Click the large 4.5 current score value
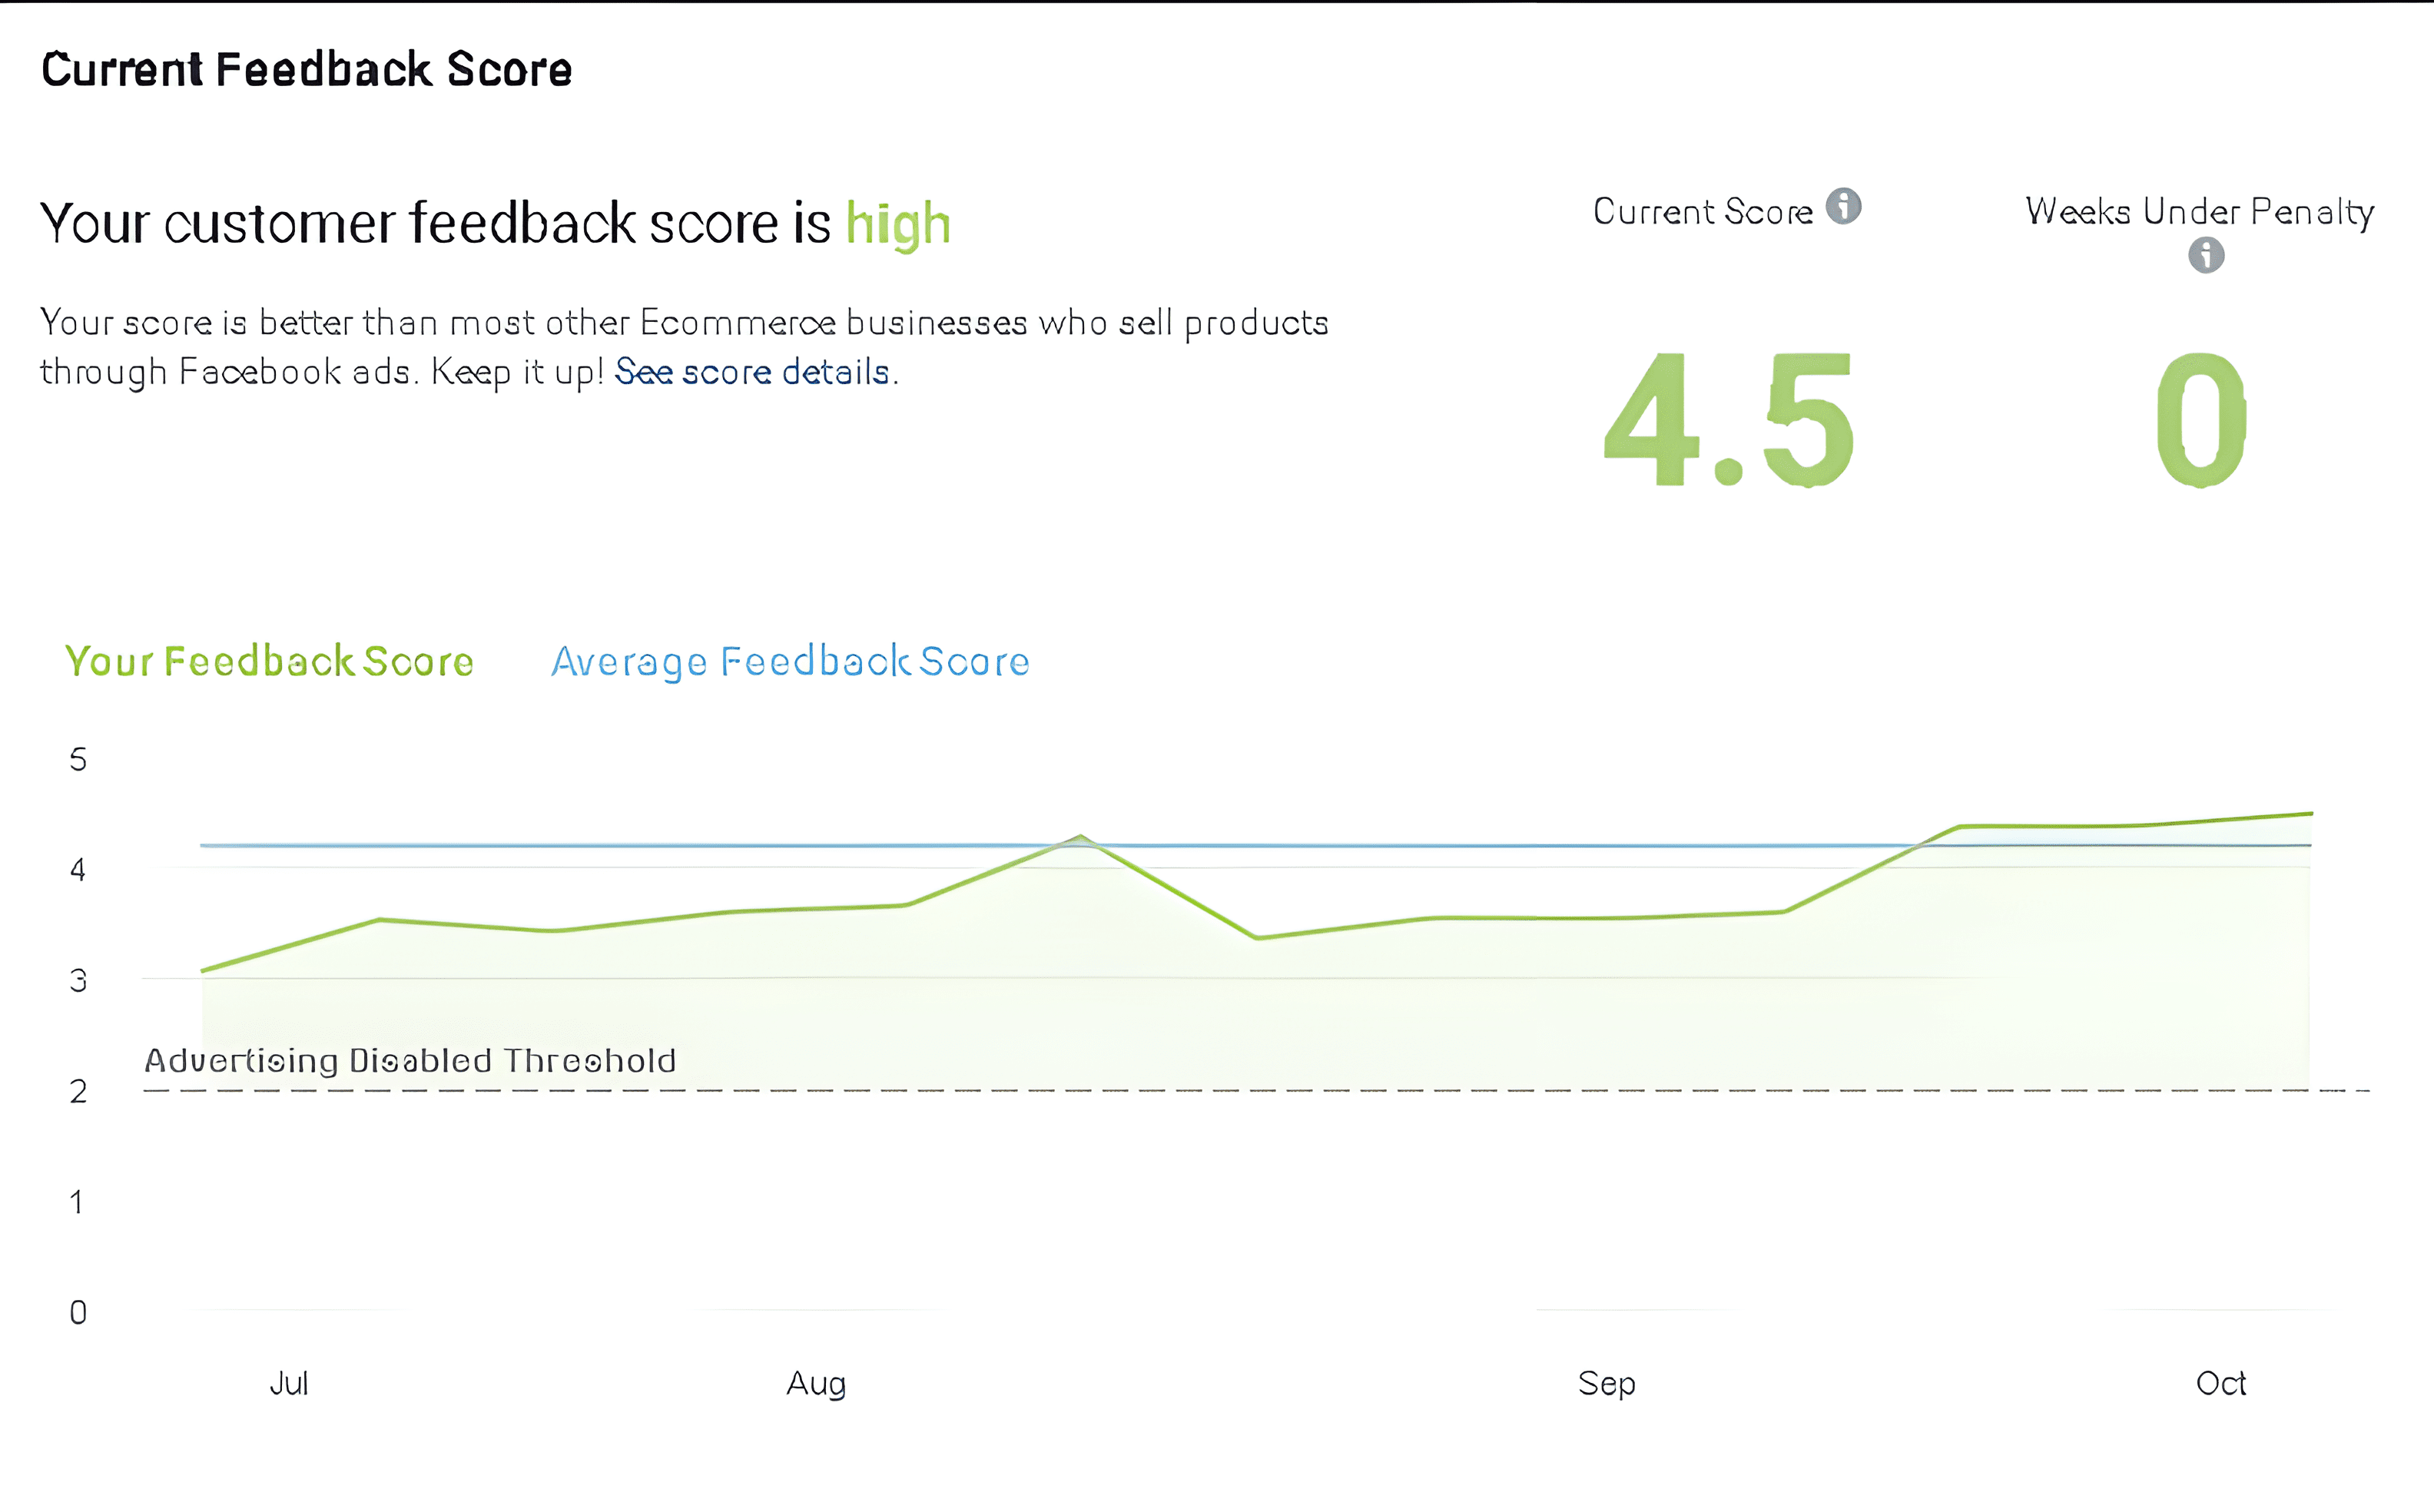Screen dimensions: 2434x1512 click(1728, 420)
